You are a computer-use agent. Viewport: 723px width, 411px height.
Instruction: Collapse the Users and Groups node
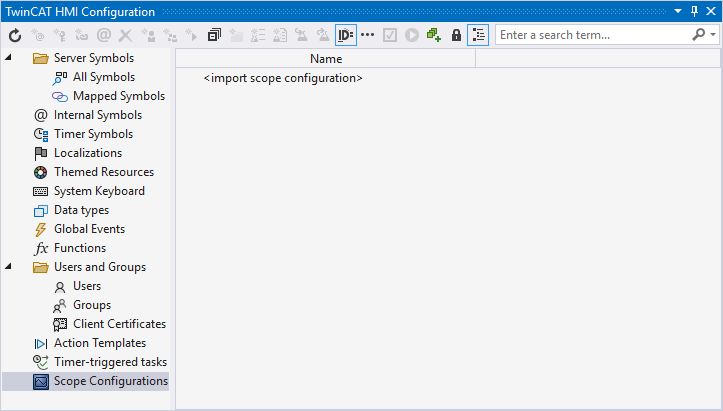[x=8, y=266]
